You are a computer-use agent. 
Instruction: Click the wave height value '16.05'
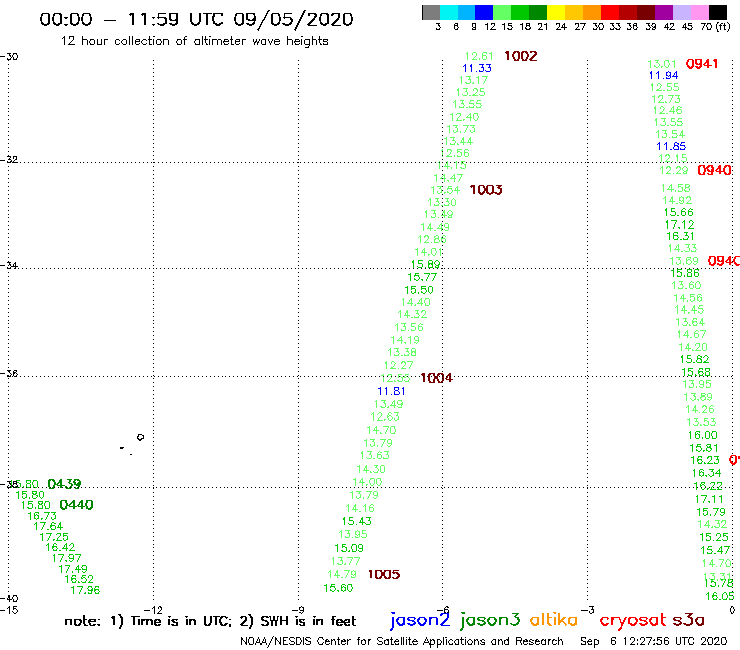tap(720, 596)
